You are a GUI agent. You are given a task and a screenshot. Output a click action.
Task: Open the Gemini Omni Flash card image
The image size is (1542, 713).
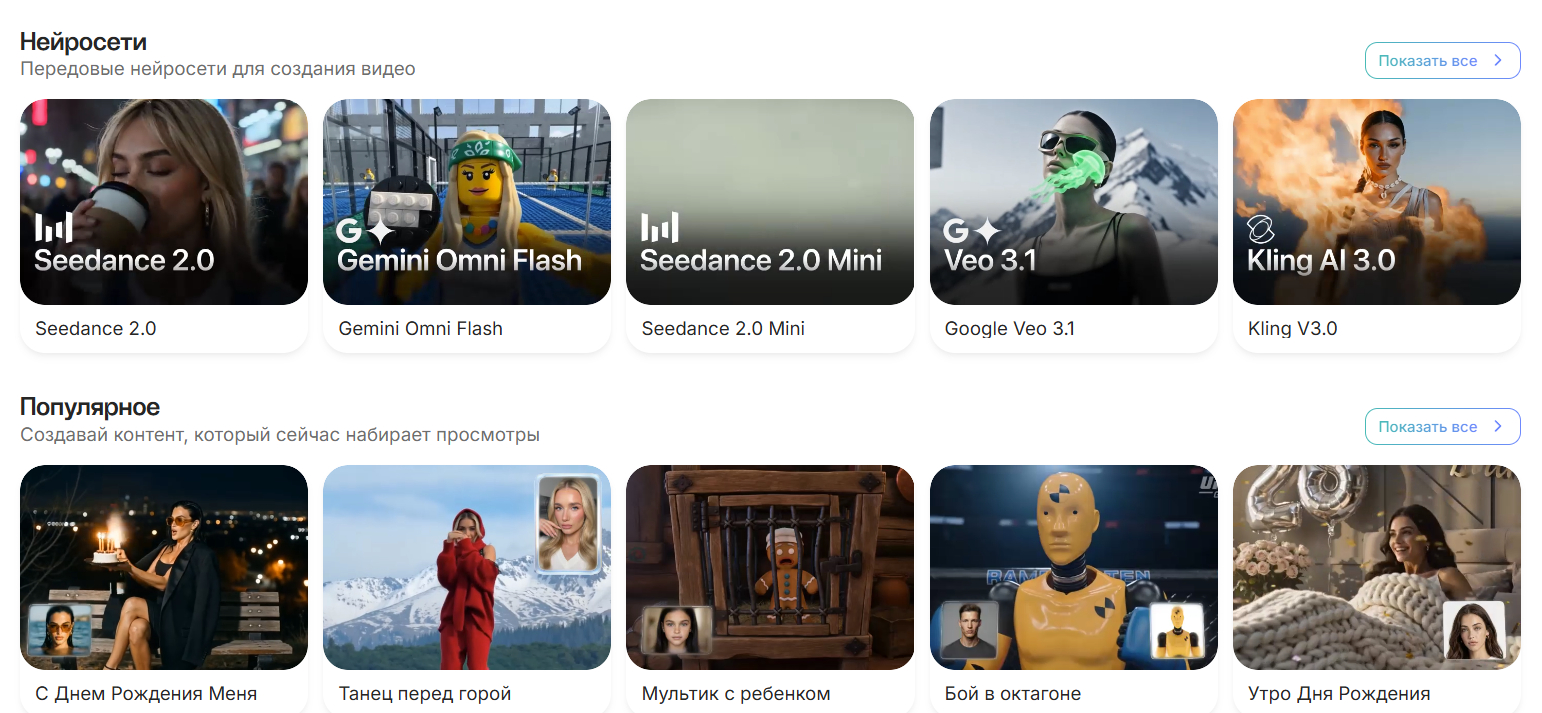[x=467, y=202]
